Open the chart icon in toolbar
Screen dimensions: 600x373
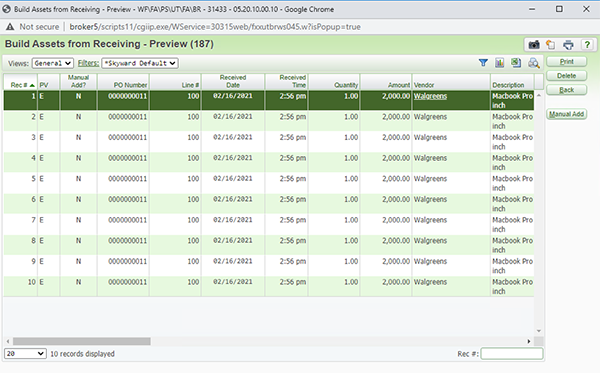[x=499, y=63]
